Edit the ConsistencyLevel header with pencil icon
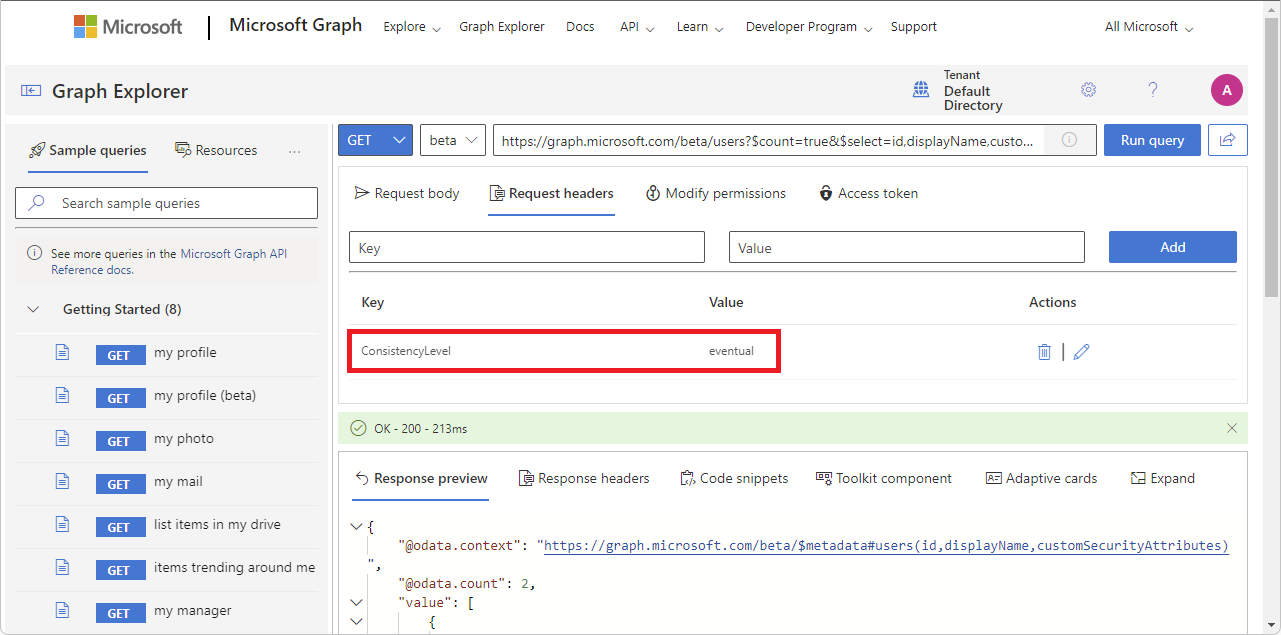 coord(1081,352)
